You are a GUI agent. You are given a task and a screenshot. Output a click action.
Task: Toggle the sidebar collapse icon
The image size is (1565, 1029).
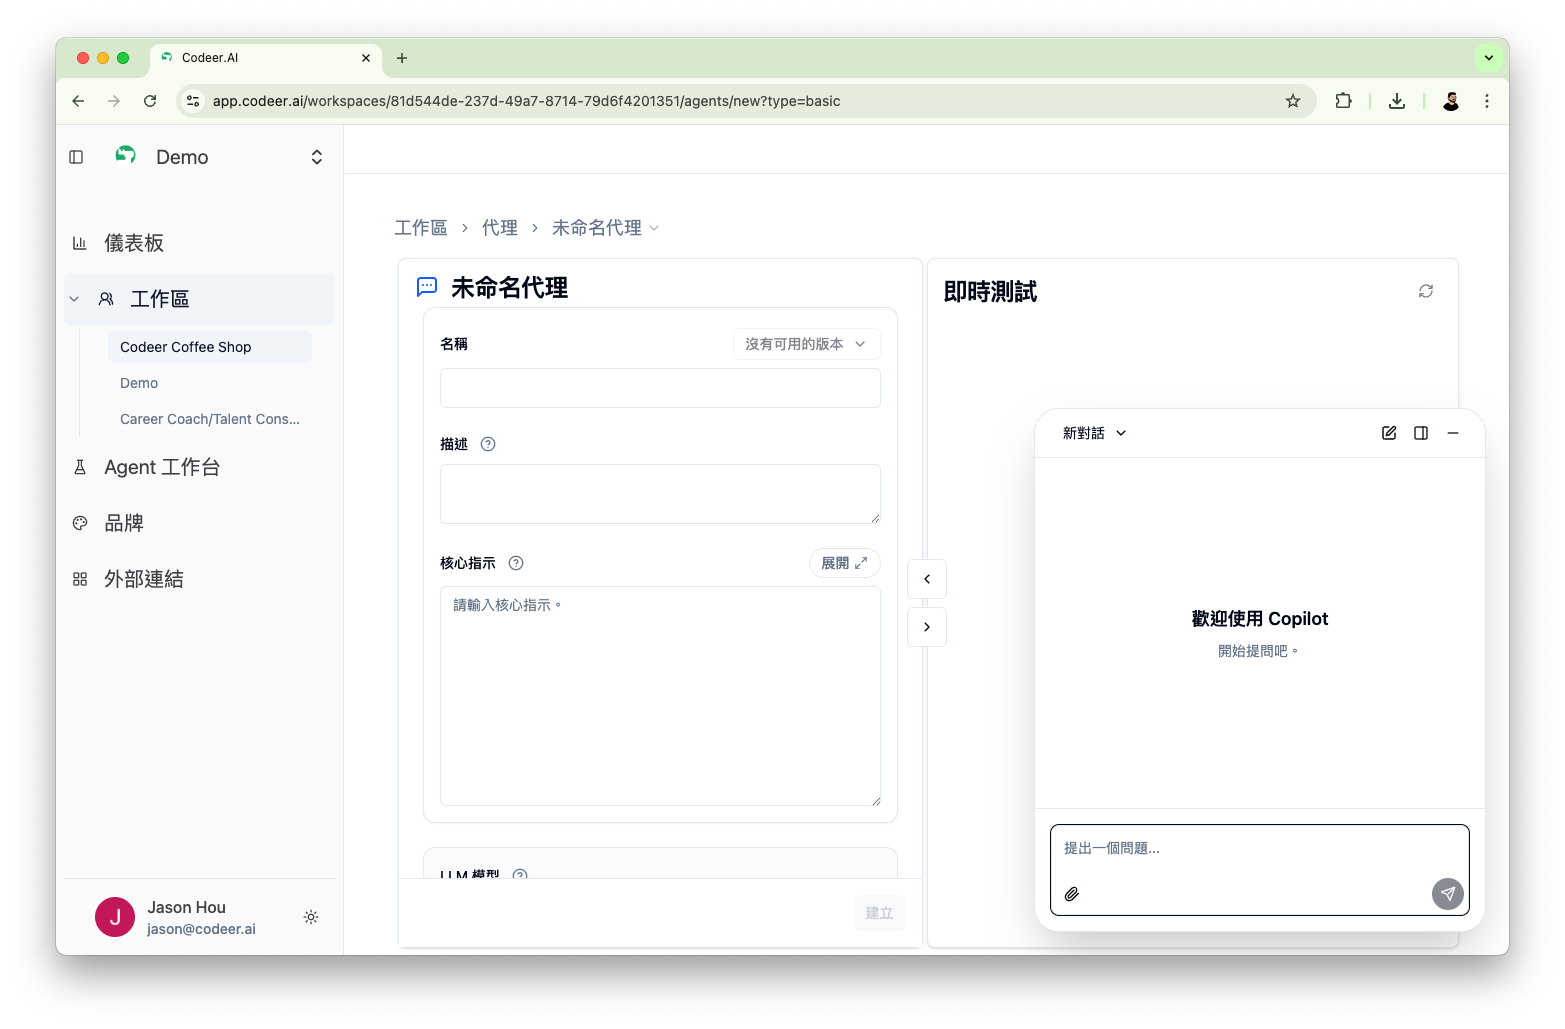click(x=76, y=156)
